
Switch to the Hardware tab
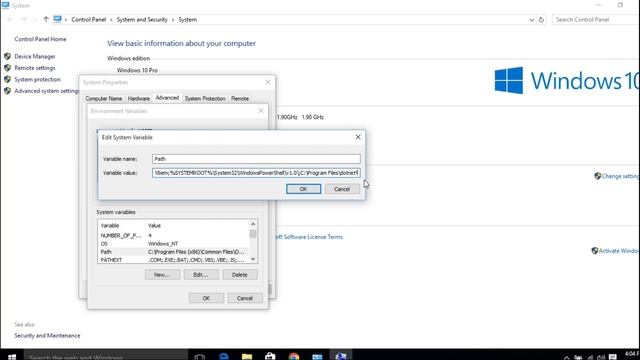(138, 99)
